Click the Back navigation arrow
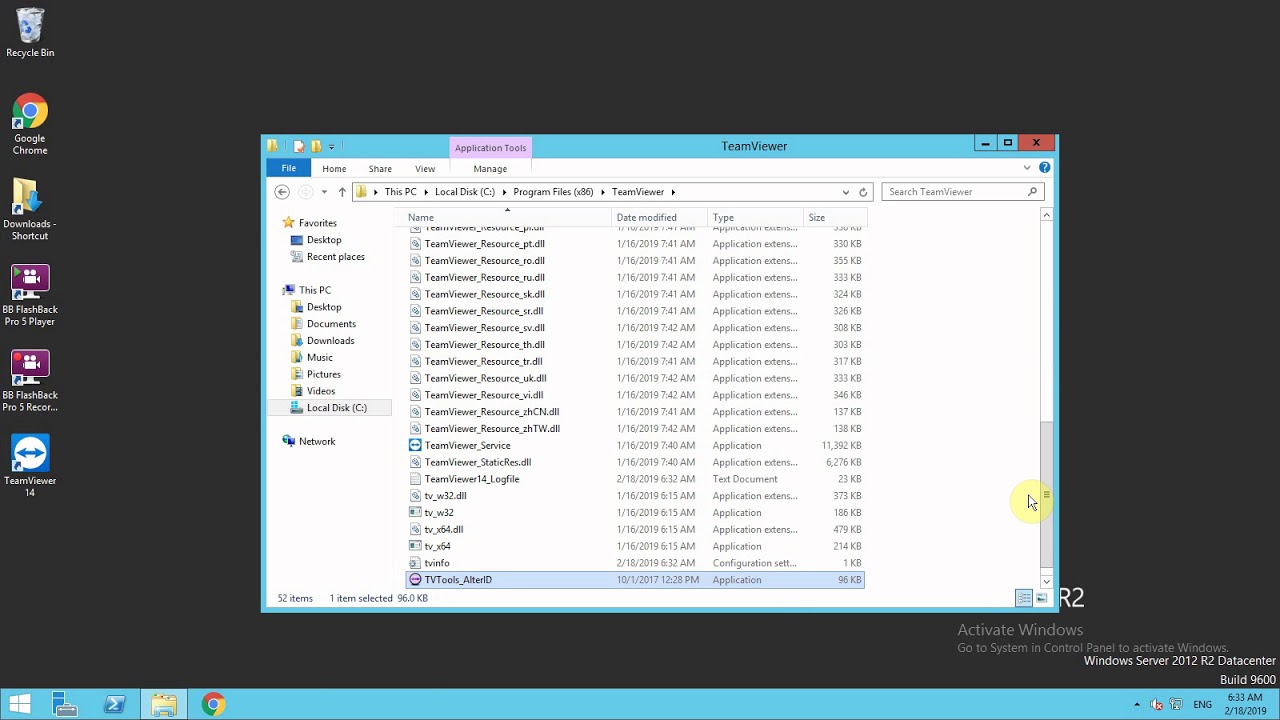The image size is (1280, 720). pyautogui.click(x=282, y=192)
